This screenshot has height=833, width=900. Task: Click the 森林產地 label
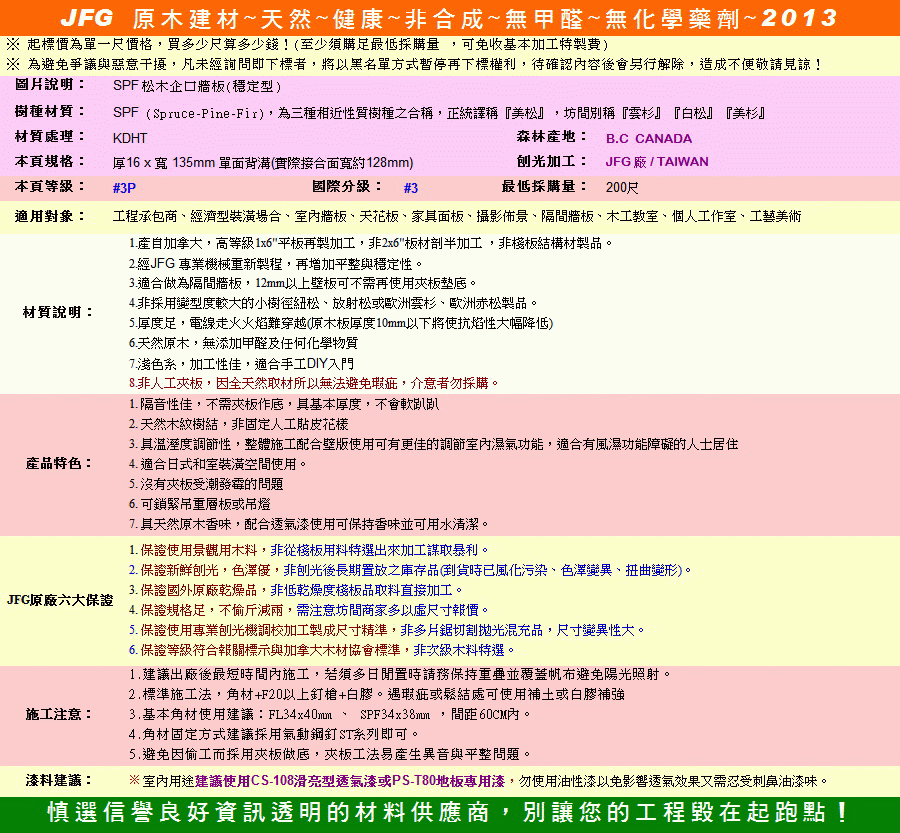pos(552,137)
